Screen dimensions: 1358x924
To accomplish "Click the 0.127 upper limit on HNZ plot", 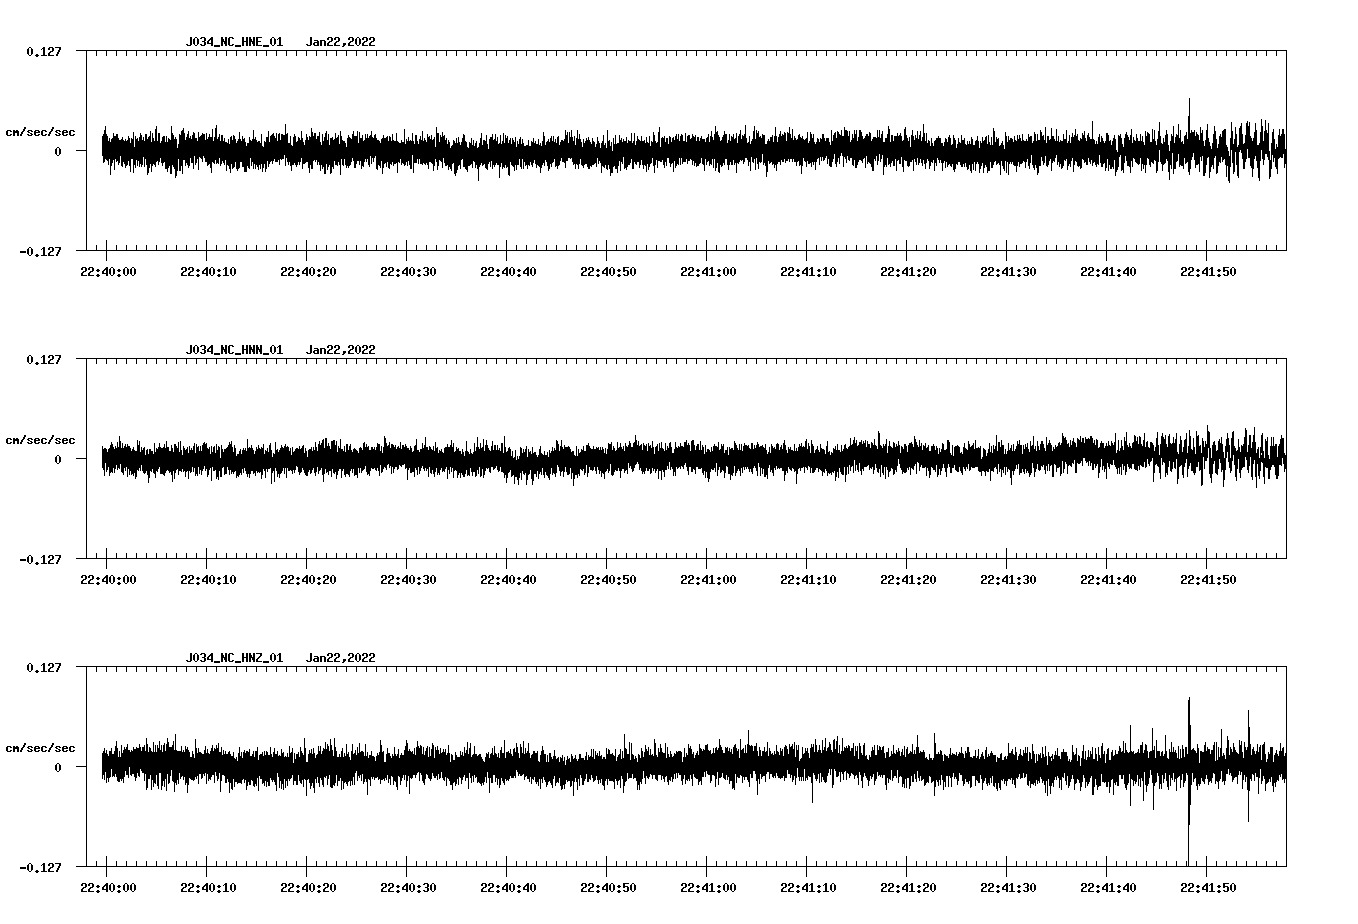I will coord(44,667).
